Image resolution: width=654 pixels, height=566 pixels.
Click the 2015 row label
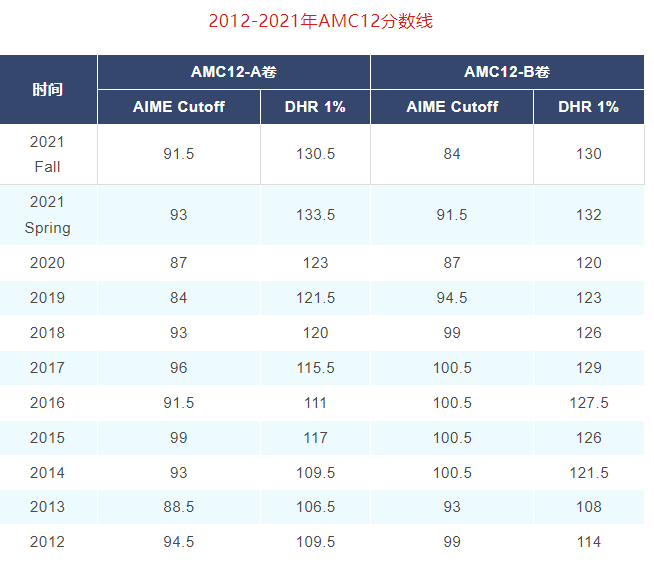coord(48,438)
